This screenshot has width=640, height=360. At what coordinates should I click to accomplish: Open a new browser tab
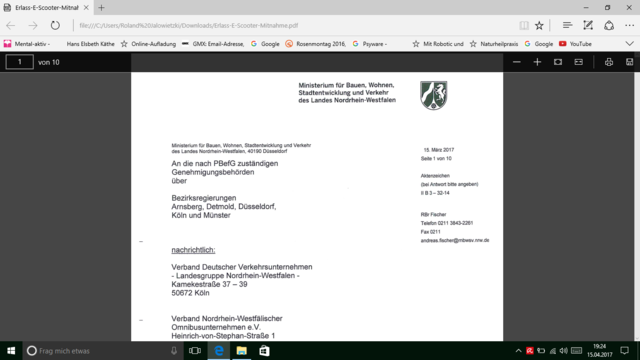[x=101, y=8]
